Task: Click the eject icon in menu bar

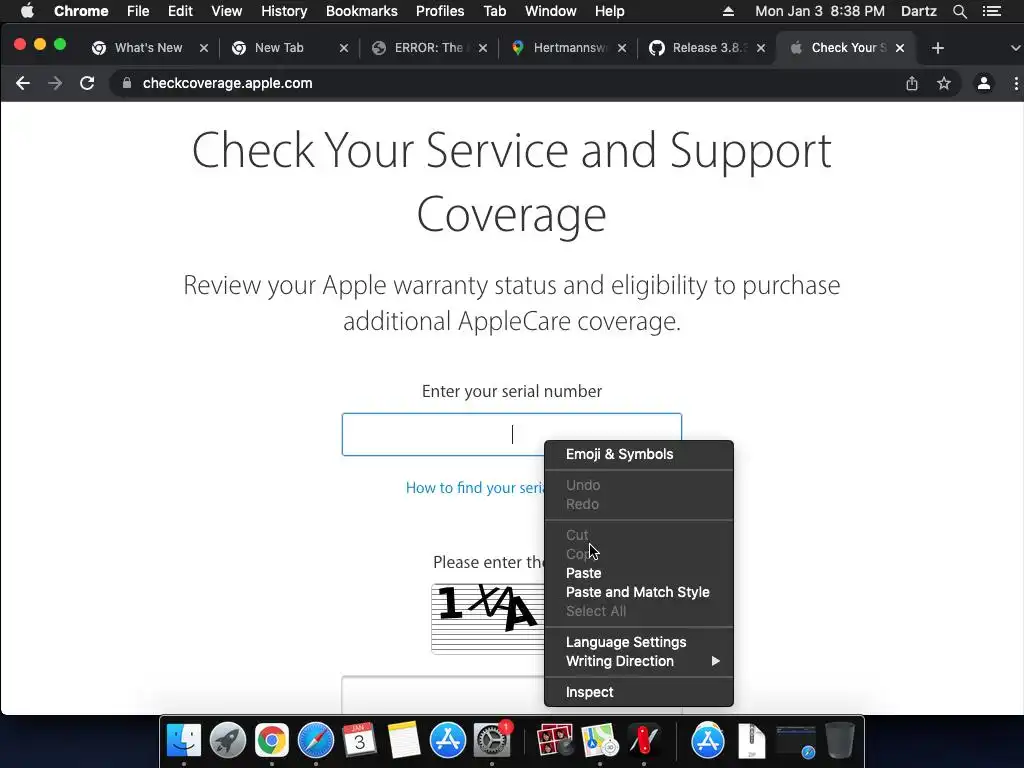Action: point(728,11)
